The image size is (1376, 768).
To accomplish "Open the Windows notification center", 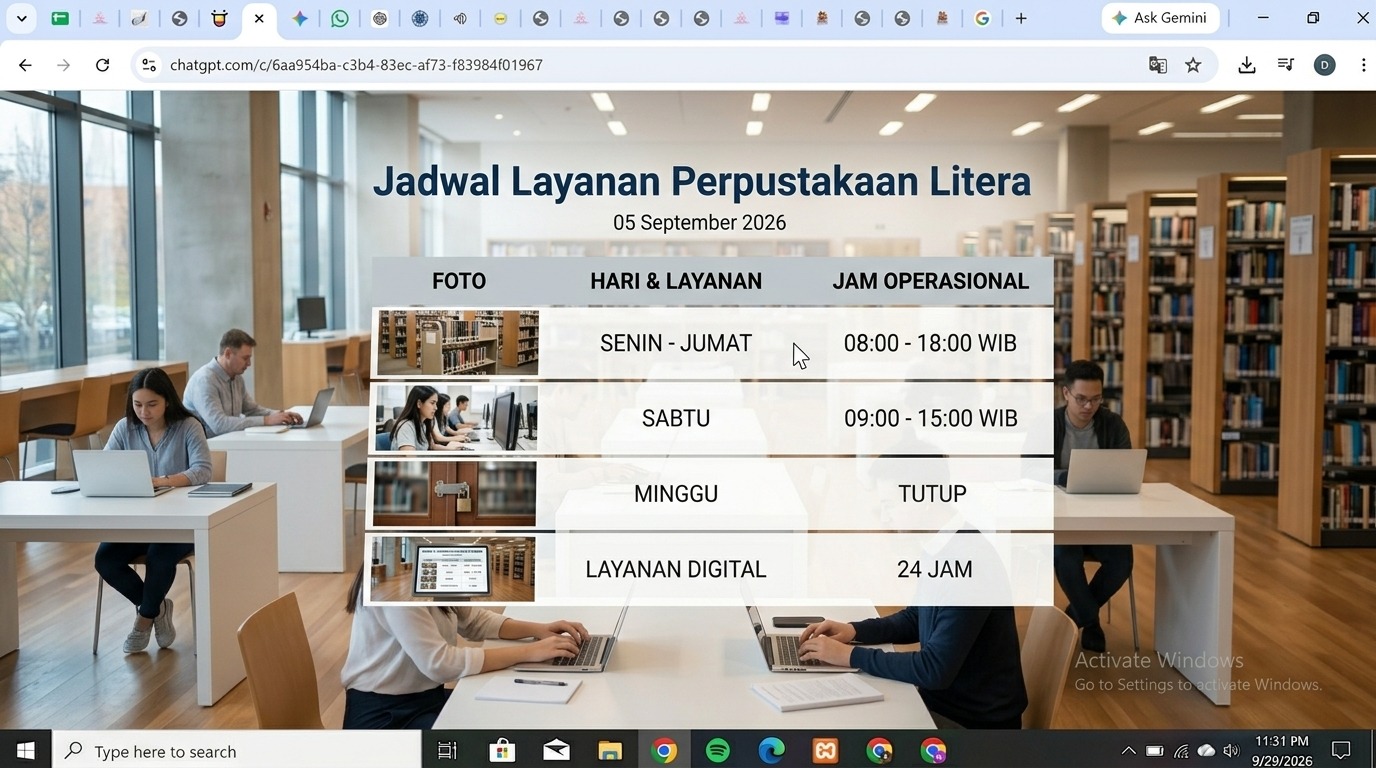I will (1341, 750).
